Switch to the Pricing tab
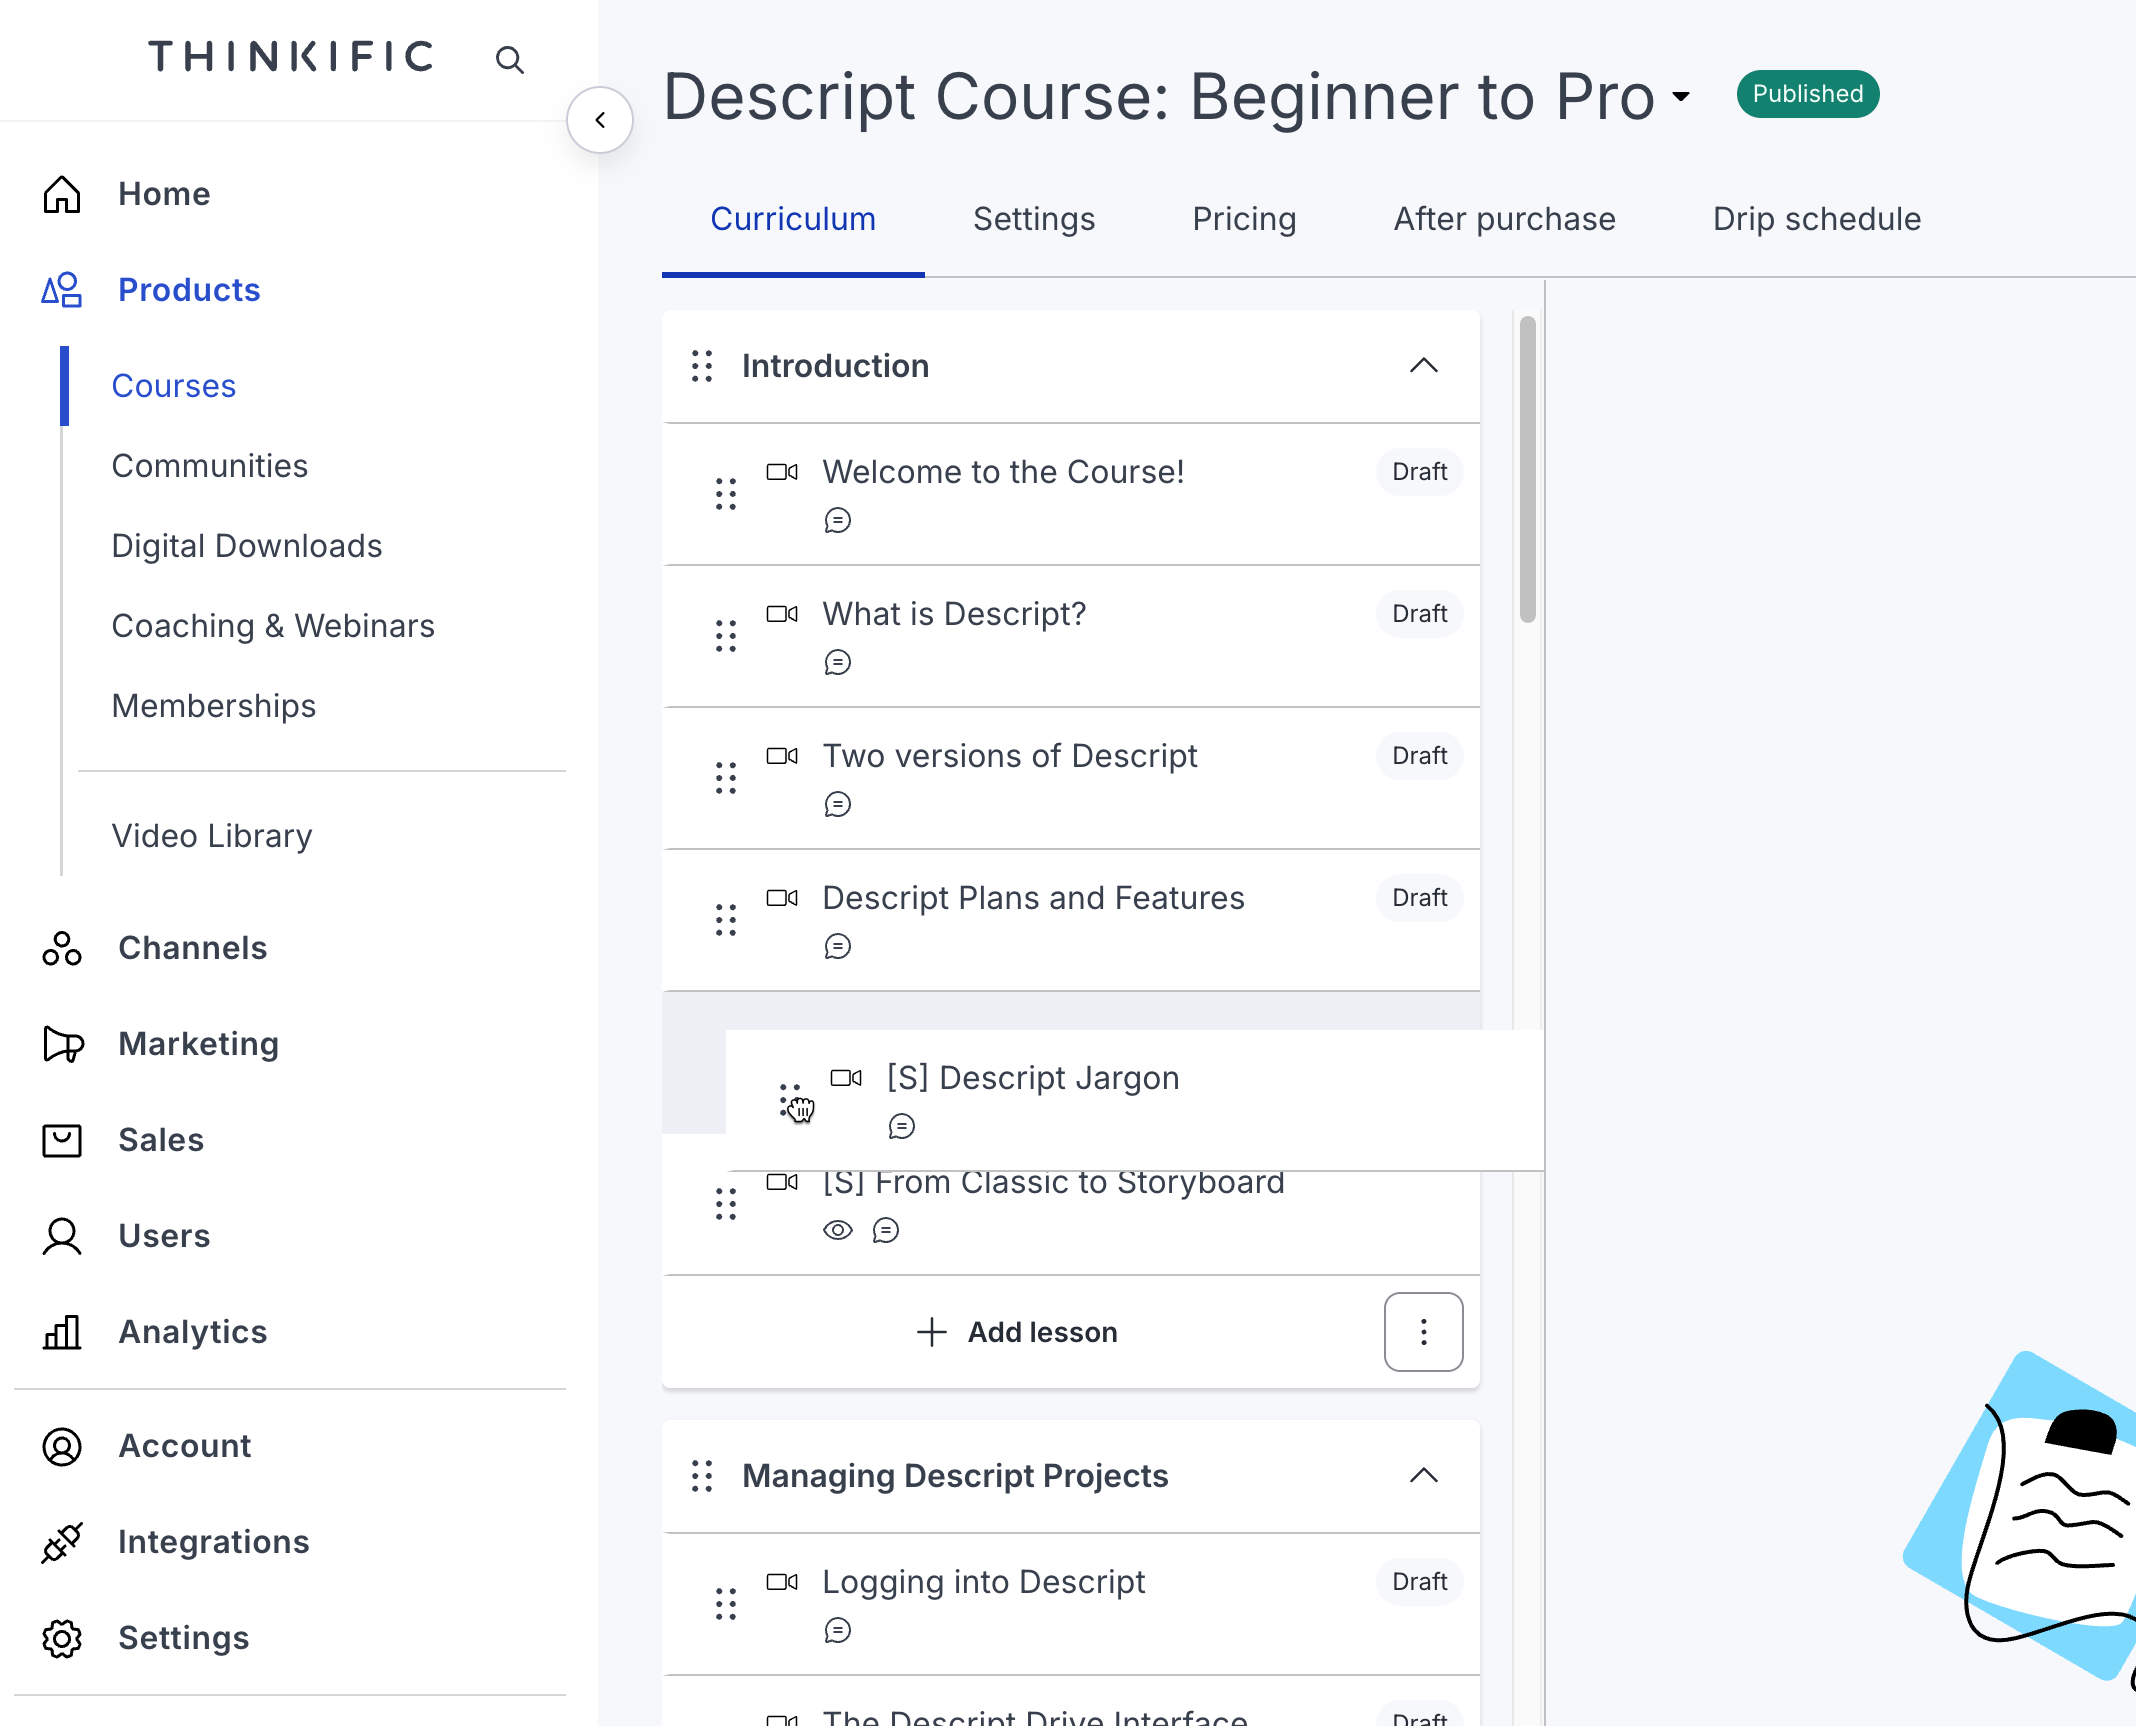The height and width of the screenshot is (1726, 2136). point(1244,219)
